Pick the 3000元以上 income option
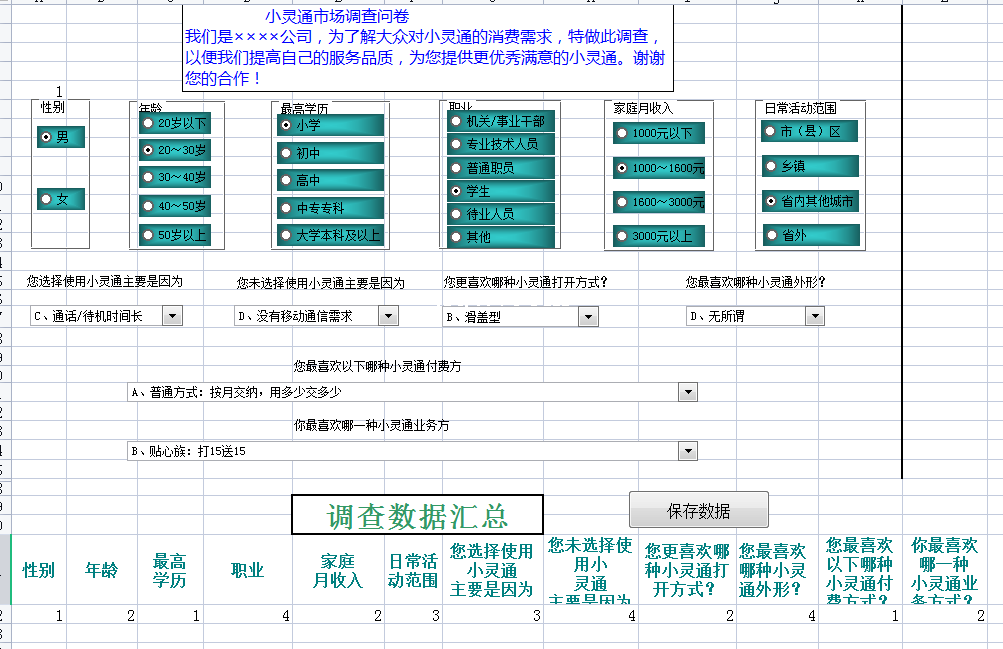The image size is (1003, 649). click(621, 236)
